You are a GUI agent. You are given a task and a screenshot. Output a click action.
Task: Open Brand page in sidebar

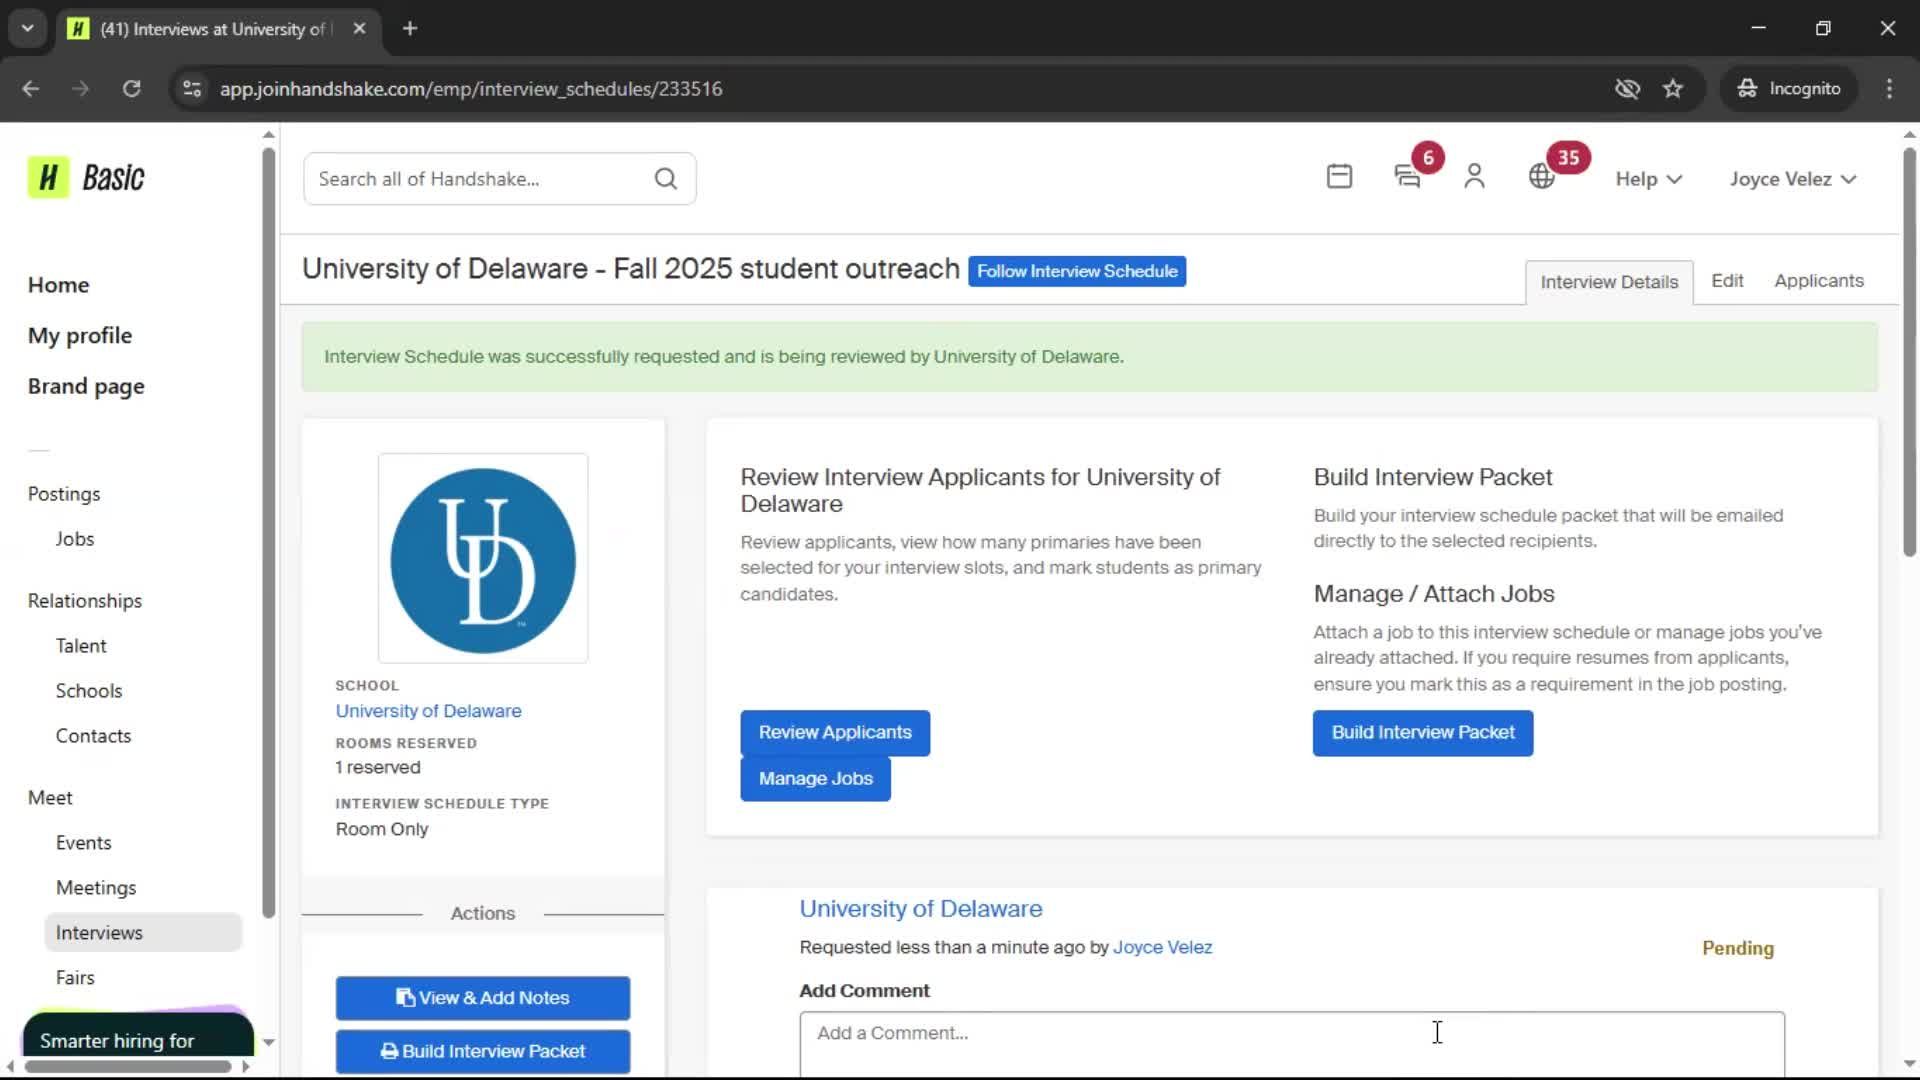86,387
